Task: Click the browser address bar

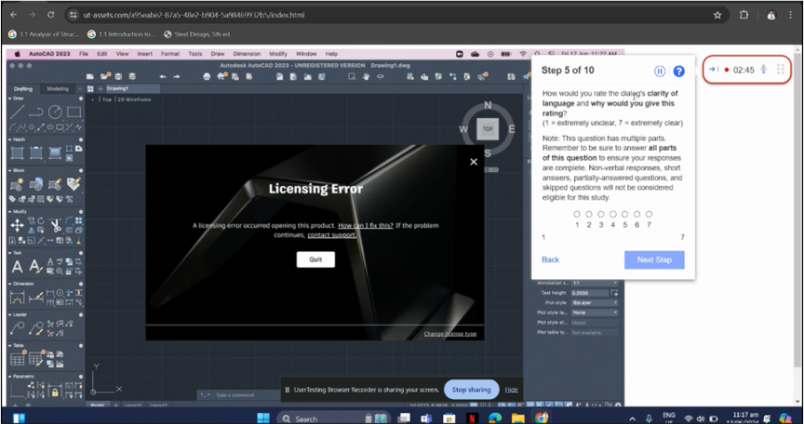Action: pyautogui.click(x=395, y=15)
